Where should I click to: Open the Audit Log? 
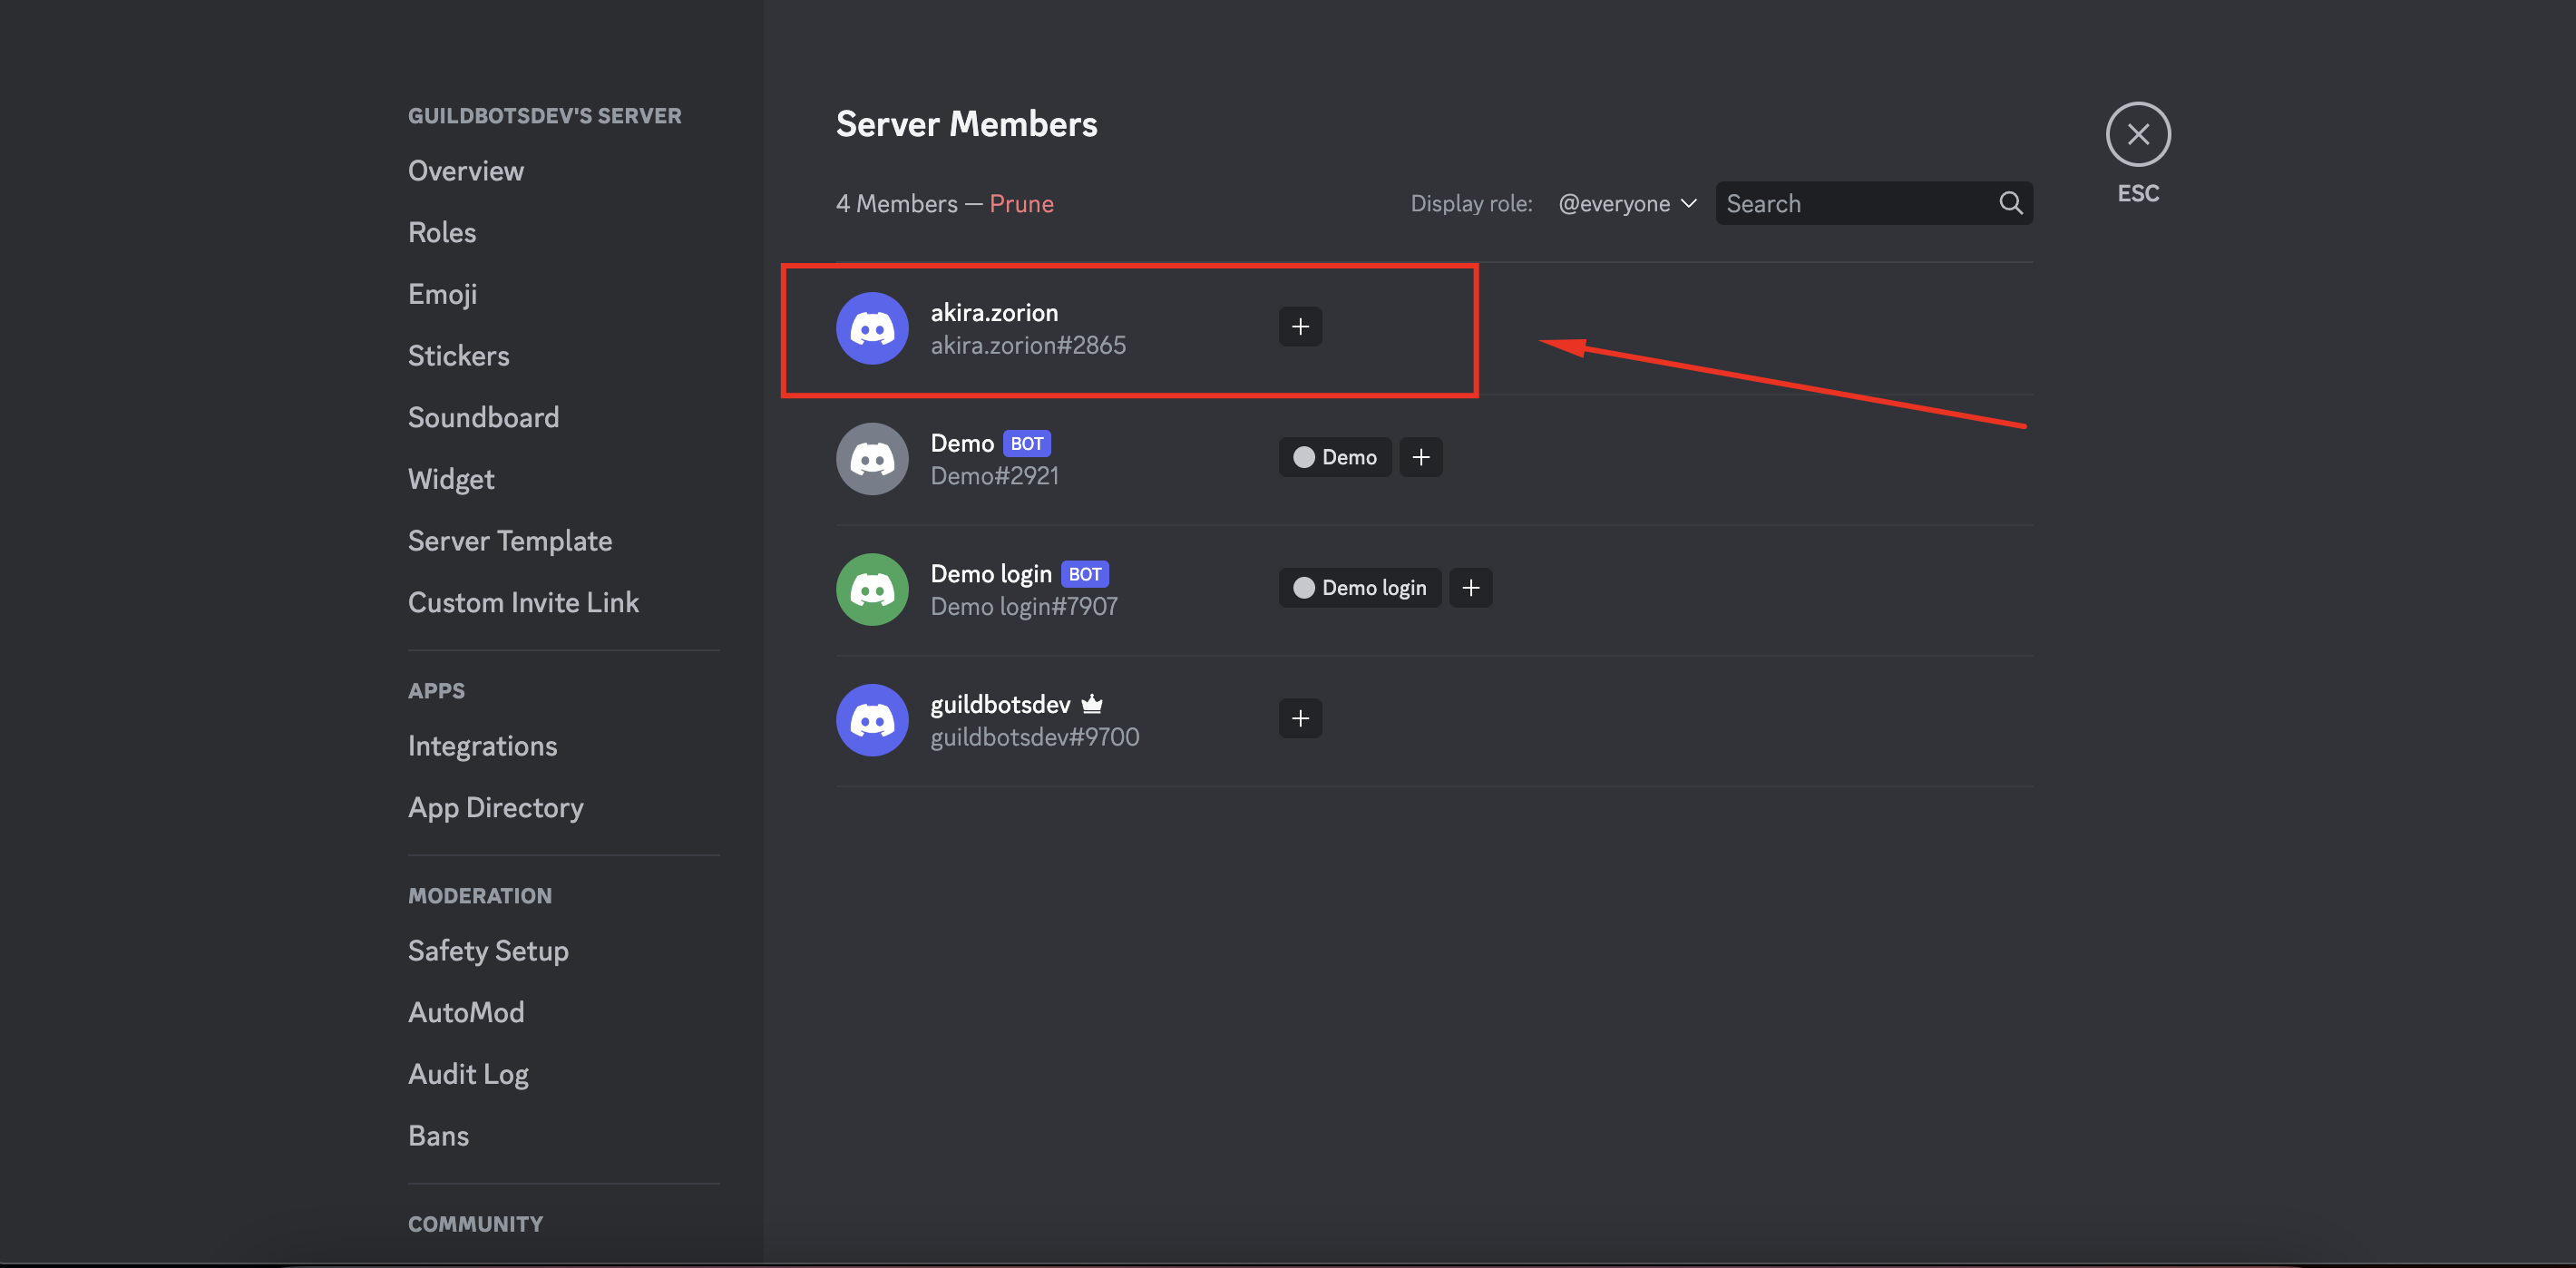pyautogui.click(x=468, y=1074)
